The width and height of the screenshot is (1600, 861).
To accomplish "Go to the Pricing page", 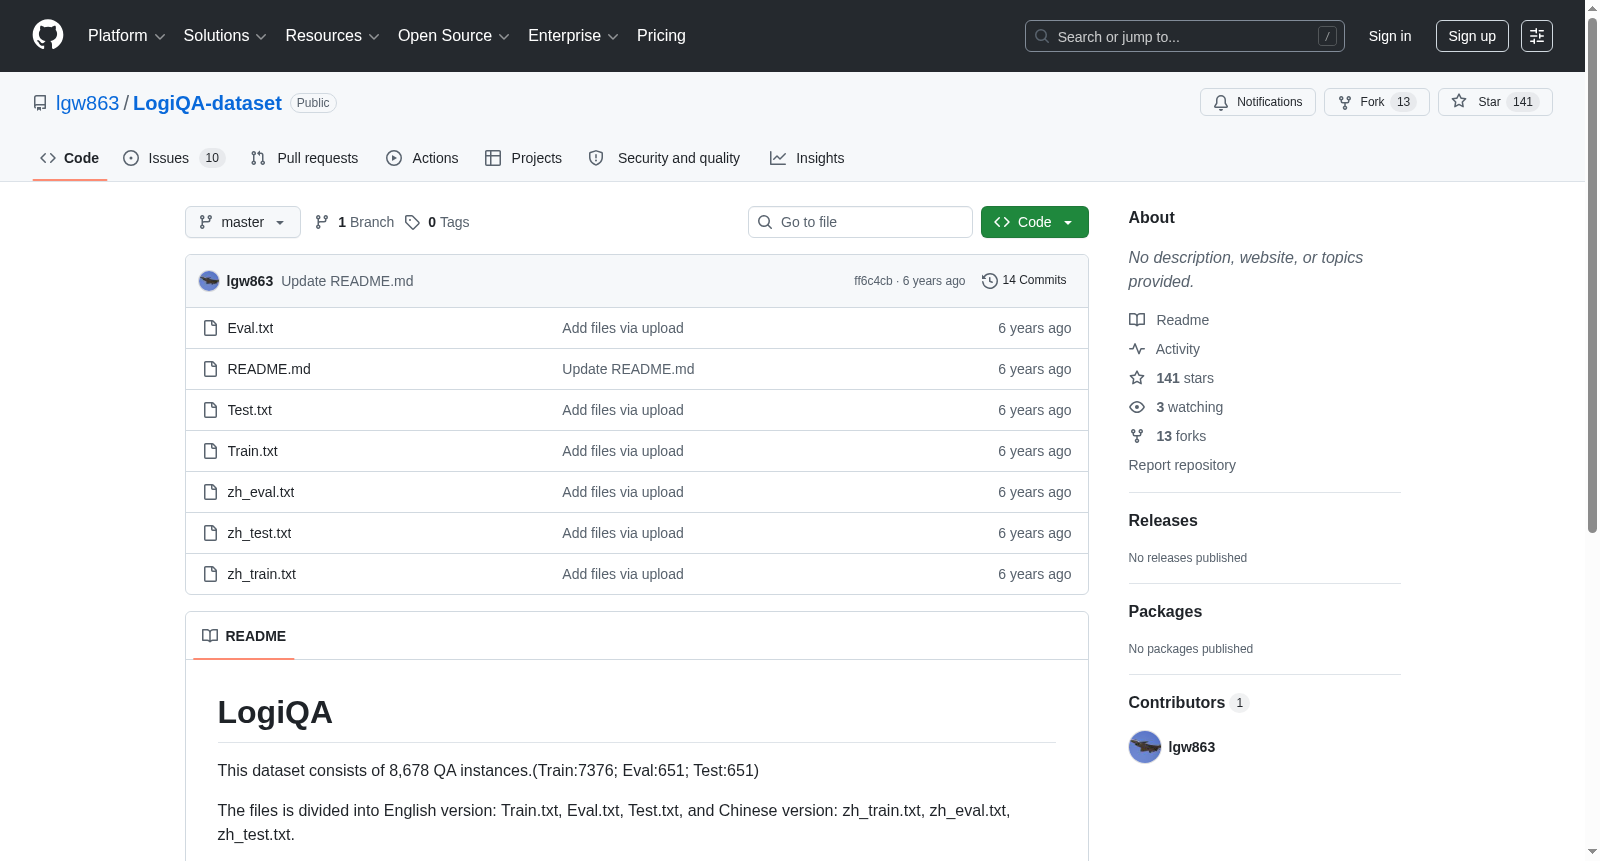I will [x=661, y=36].
